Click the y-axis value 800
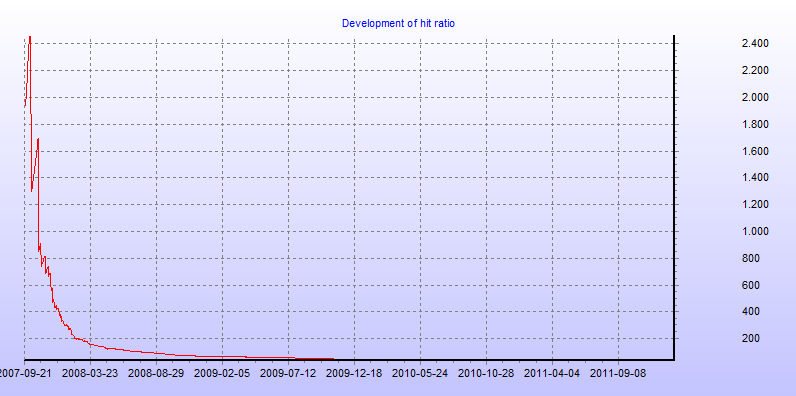Screen dimensions: 796x396 pyautogui.click(x=750, y=258)
